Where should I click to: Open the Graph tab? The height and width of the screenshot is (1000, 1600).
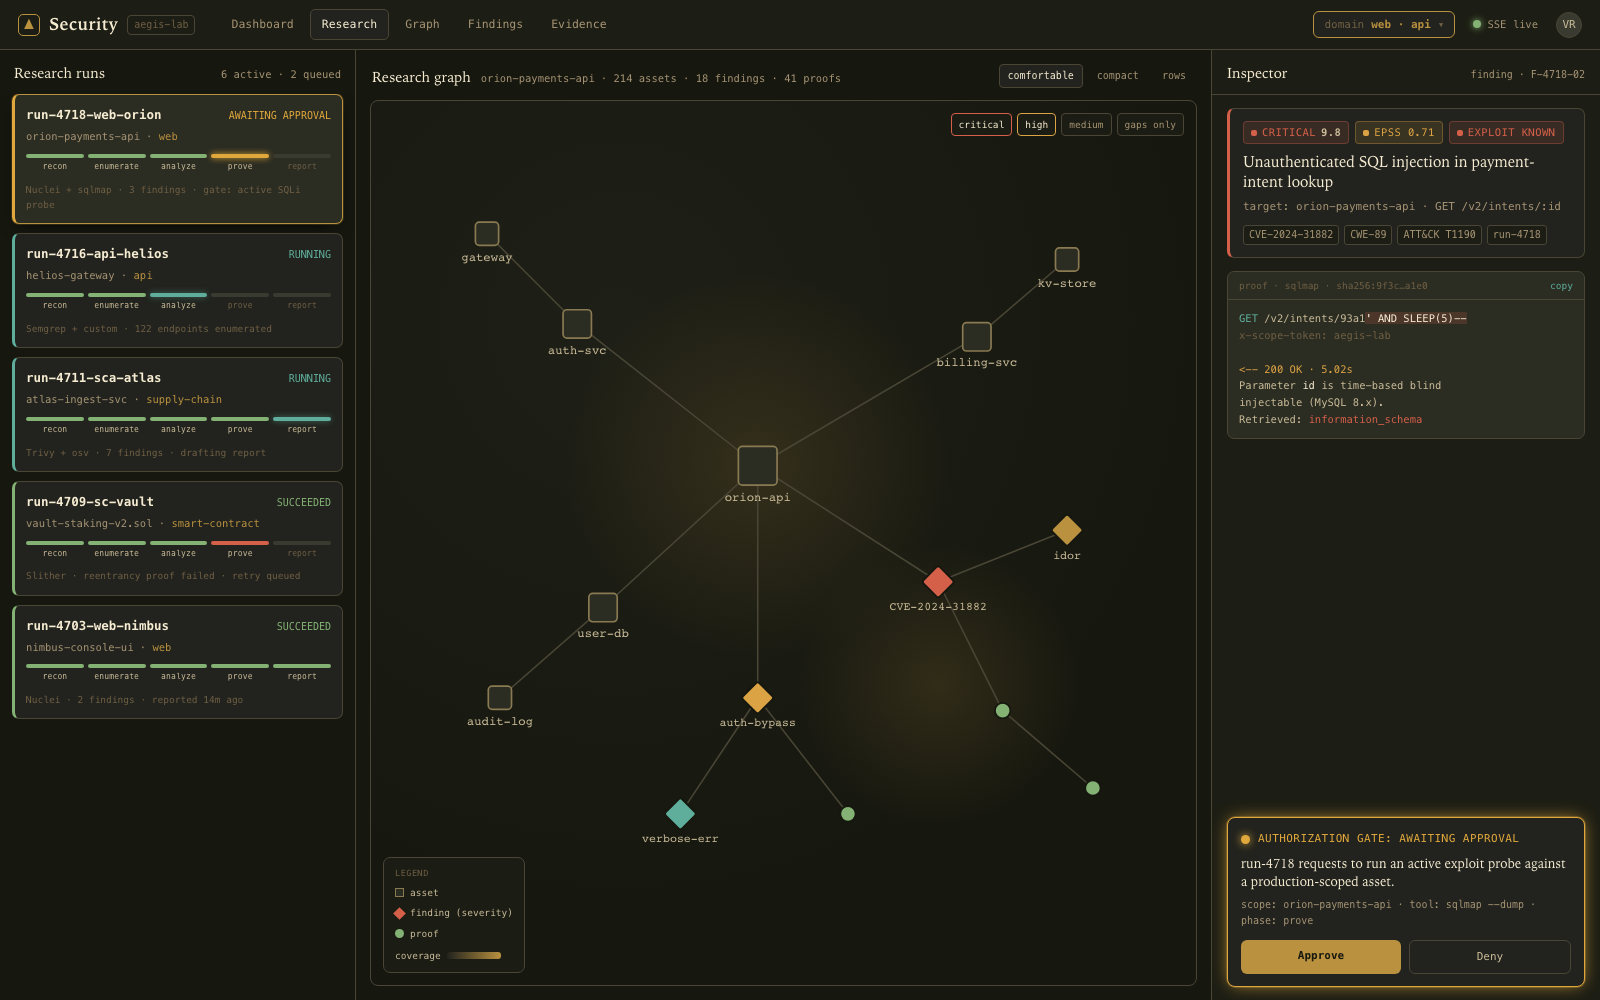pyautogui.click(x=422, y=25)
